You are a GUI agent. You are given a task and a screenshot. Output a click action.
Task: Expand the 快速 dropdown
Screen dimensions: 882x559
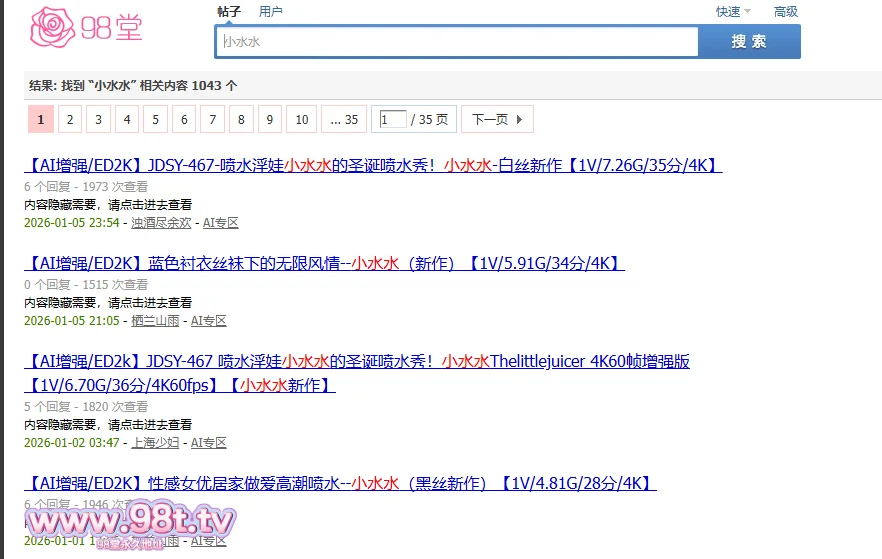tap(732, 12)
